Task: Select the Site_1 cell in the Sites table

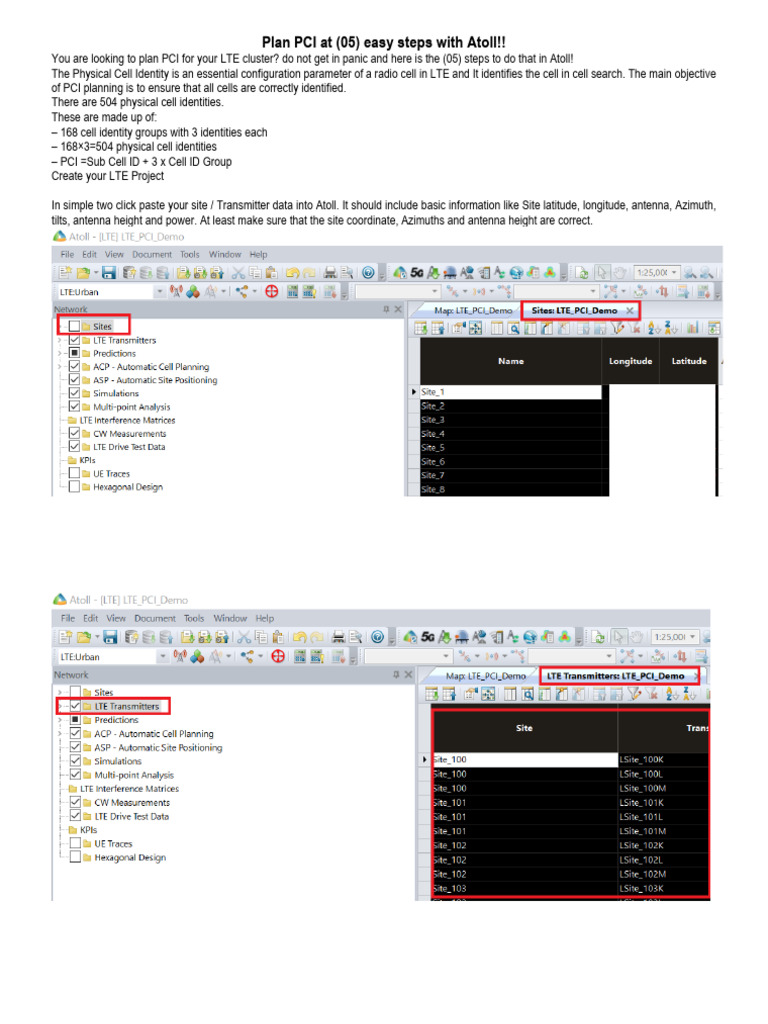Action: click(511, 392)
